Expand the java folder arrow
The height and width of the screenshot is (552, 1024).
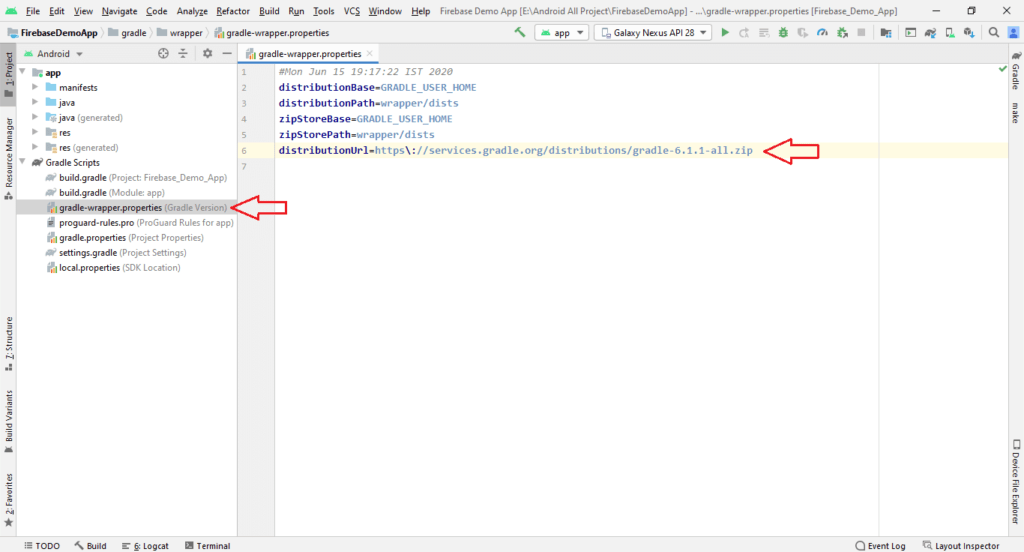click(x=35, y=102)
